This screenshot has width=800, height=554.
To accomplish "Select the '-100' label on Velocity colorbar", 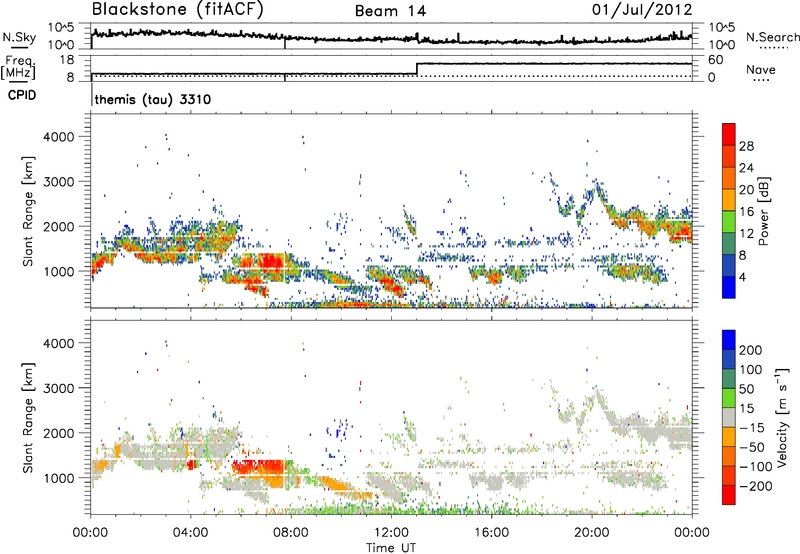I will 756,467.
